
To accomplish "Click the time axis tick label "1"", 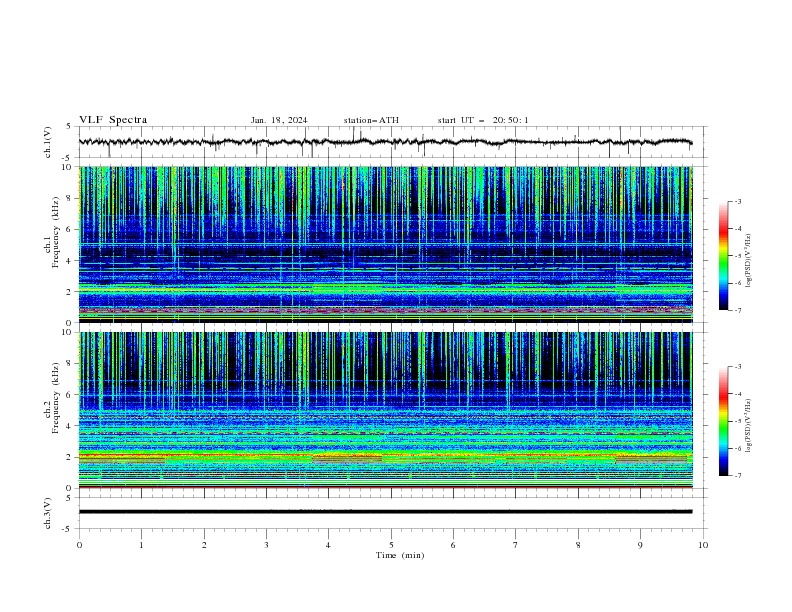I will tap(141, 545).
